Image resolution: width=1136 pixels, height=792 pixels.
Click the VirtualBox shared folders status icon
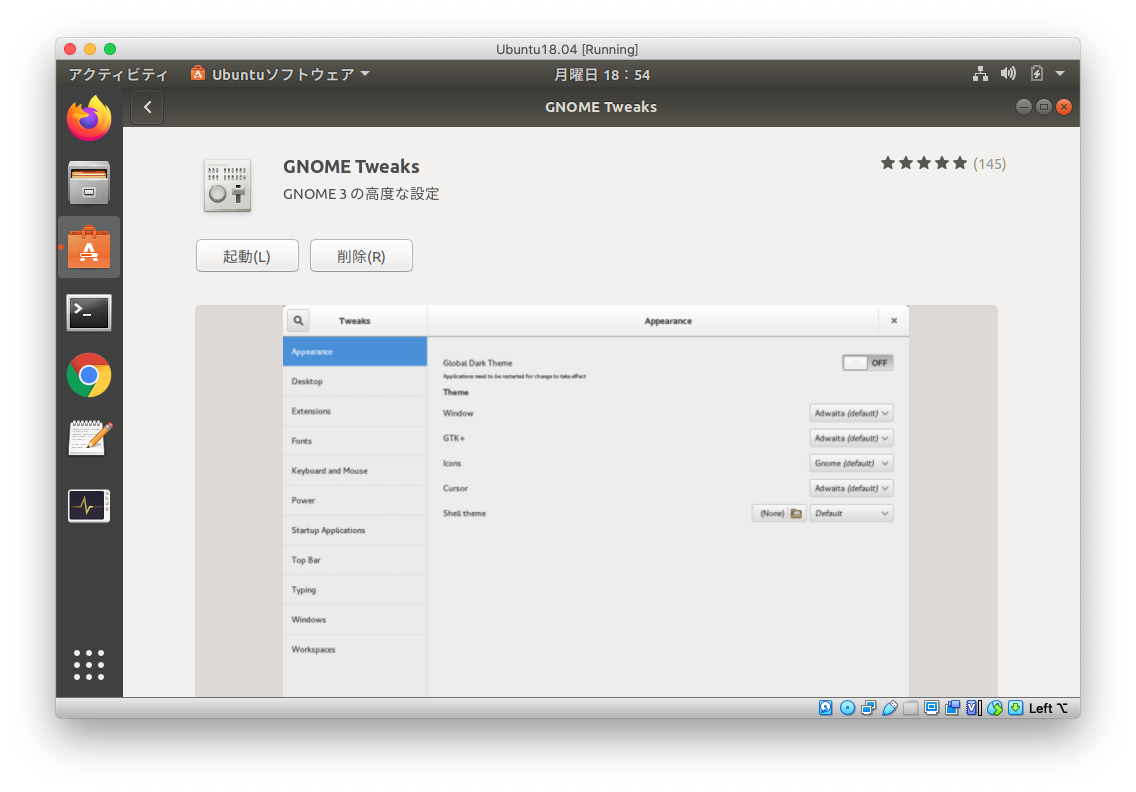point(911,708)
